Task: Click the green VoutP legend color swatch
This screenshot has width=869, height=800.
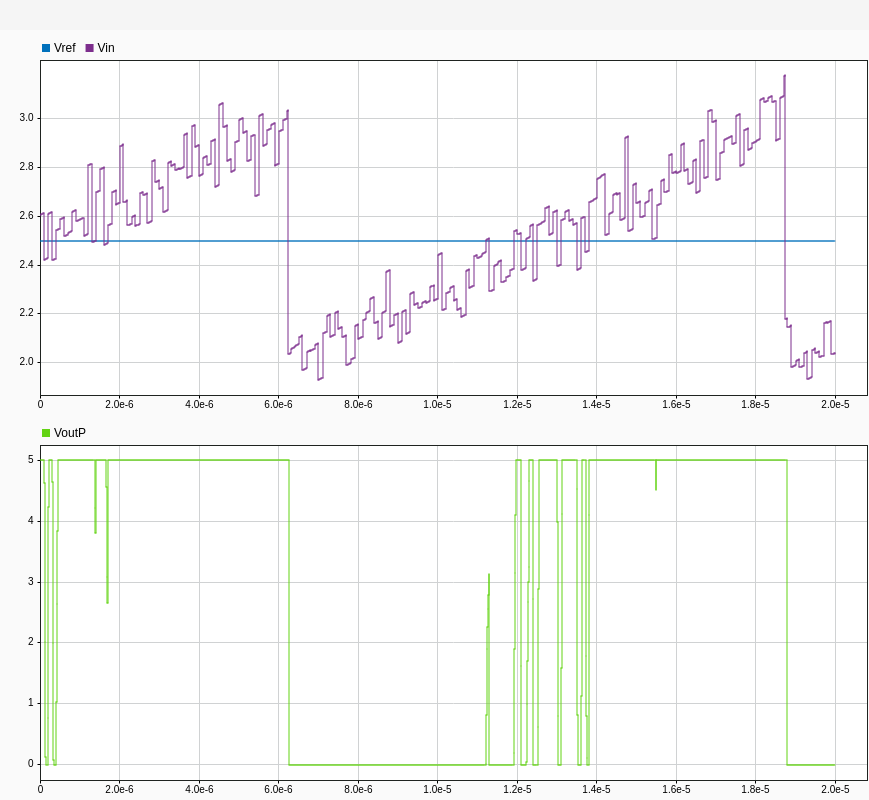Action: pos(46,433)
